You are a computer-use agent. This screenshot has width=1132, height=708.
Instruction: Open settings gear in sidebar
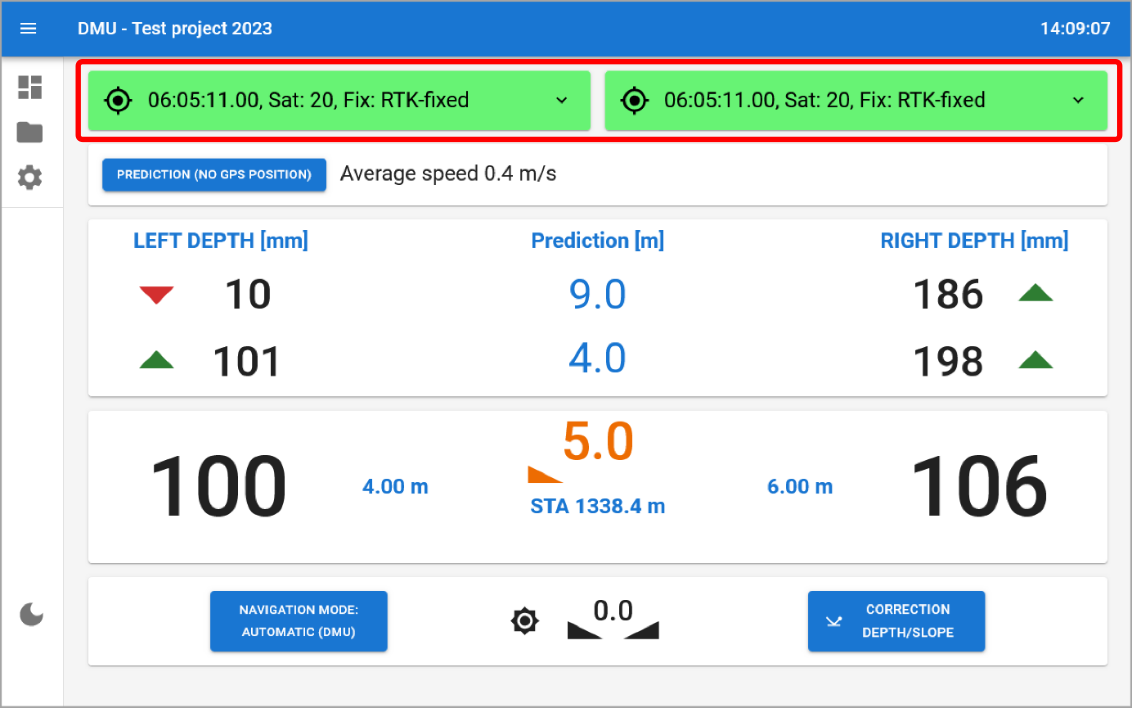30,178
